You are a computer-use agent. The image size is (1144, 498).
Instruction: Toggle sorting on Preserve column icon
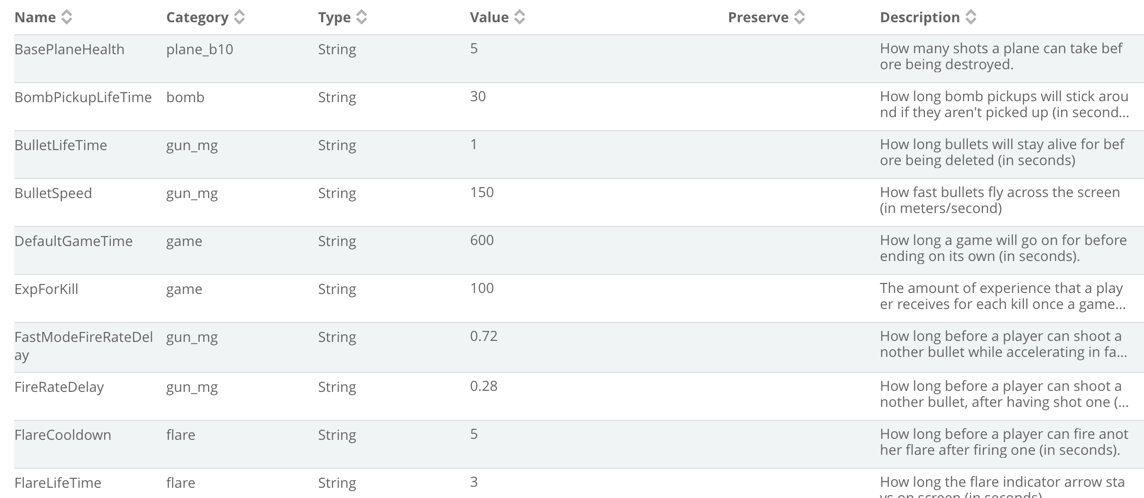coord(799,17)
